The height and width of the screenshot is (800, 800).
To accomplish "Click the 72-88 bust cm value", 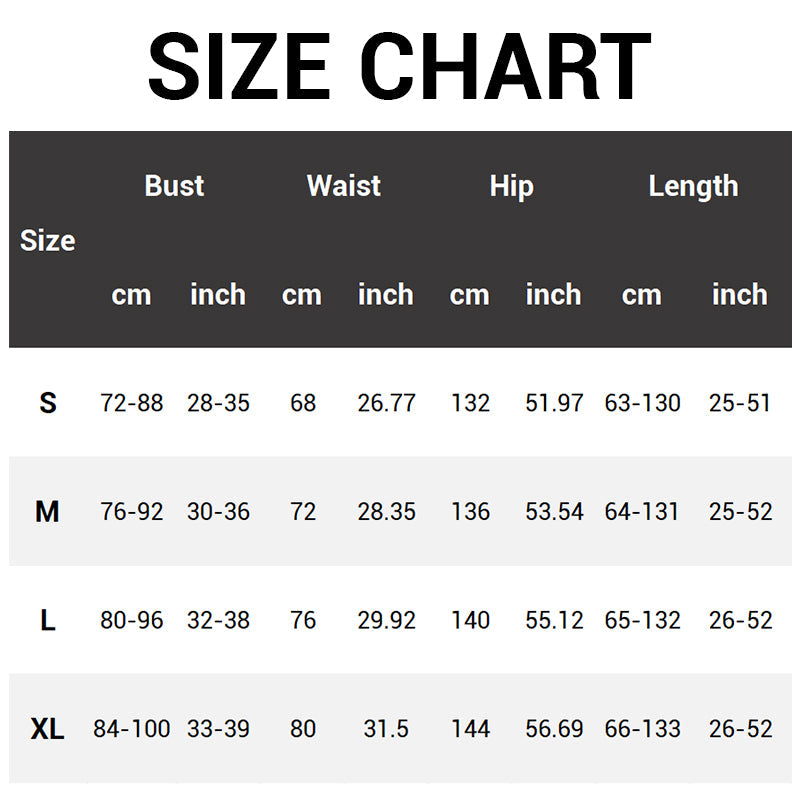I will 132,403.
